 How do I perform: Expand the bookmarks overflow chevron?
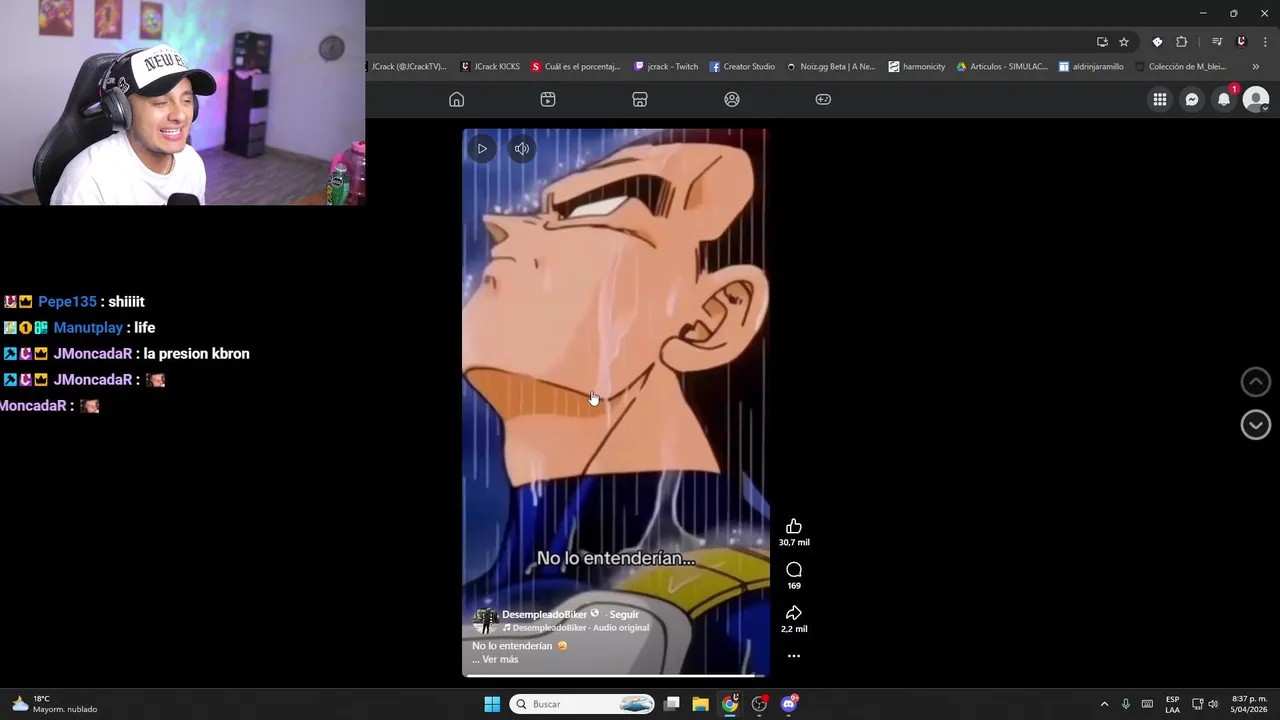1255,67
